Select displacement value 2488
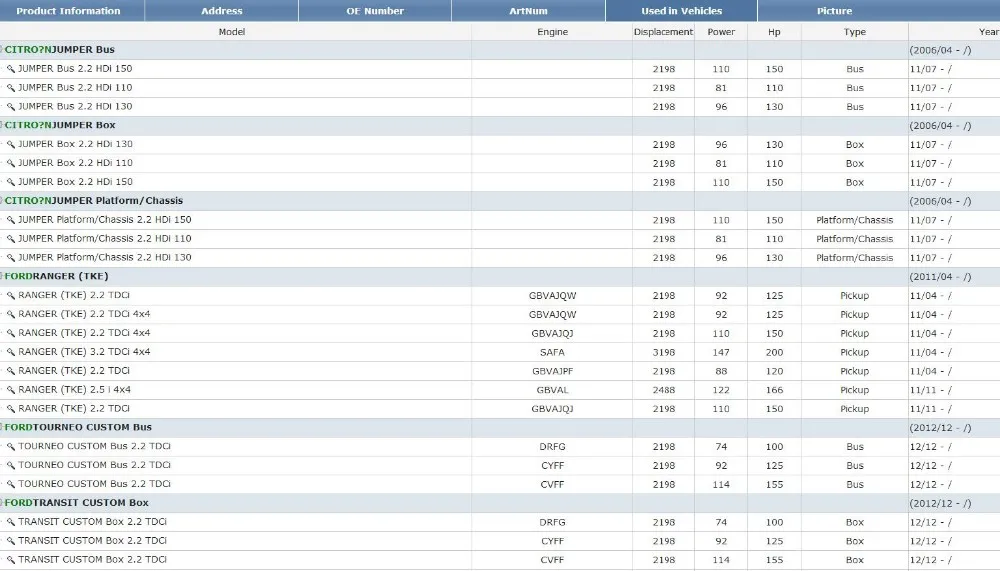The height and width of the screenshot is (571, 1000). (x=663, y=390)
